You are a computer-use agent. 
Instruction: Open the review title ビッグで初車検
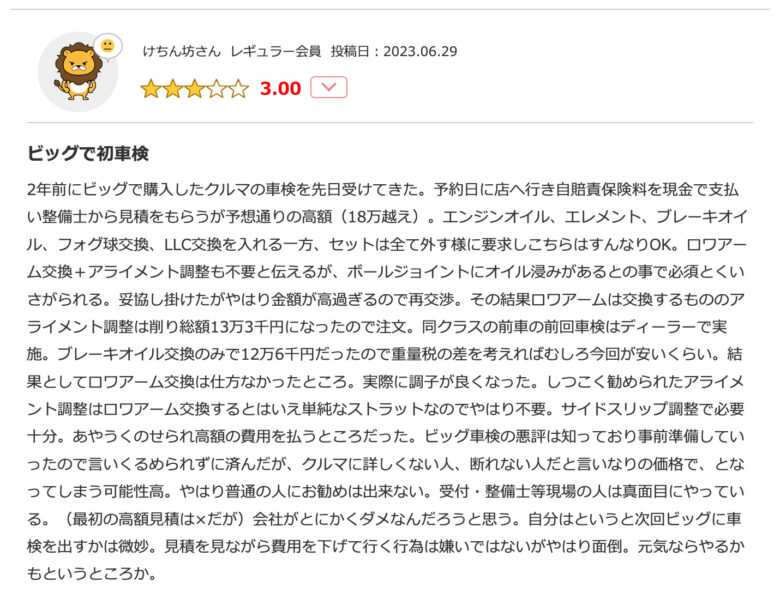tap(89, 154)
